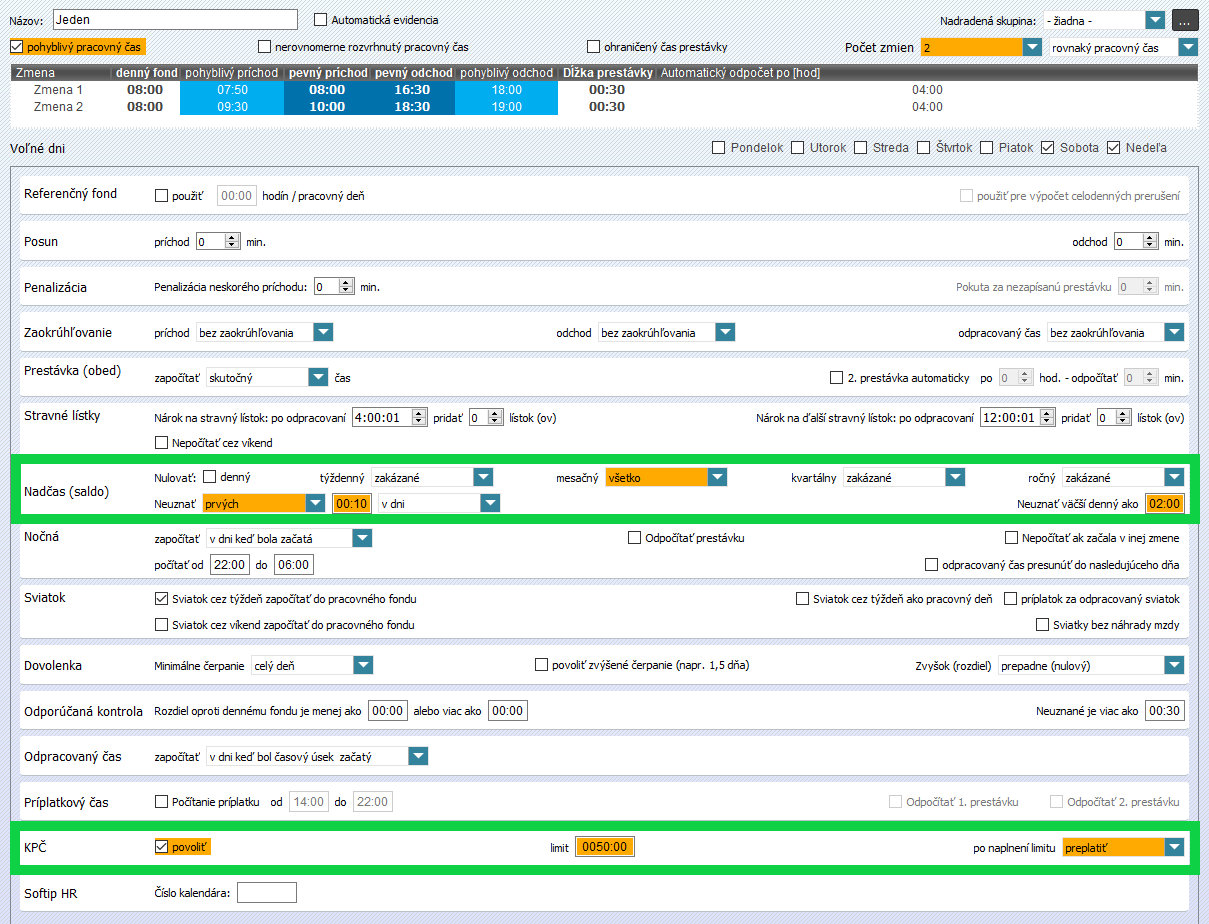Expand príchod rounding dropdown
Image resolution: width=1209 pixels, height=924 pixels.
[323, 332]
